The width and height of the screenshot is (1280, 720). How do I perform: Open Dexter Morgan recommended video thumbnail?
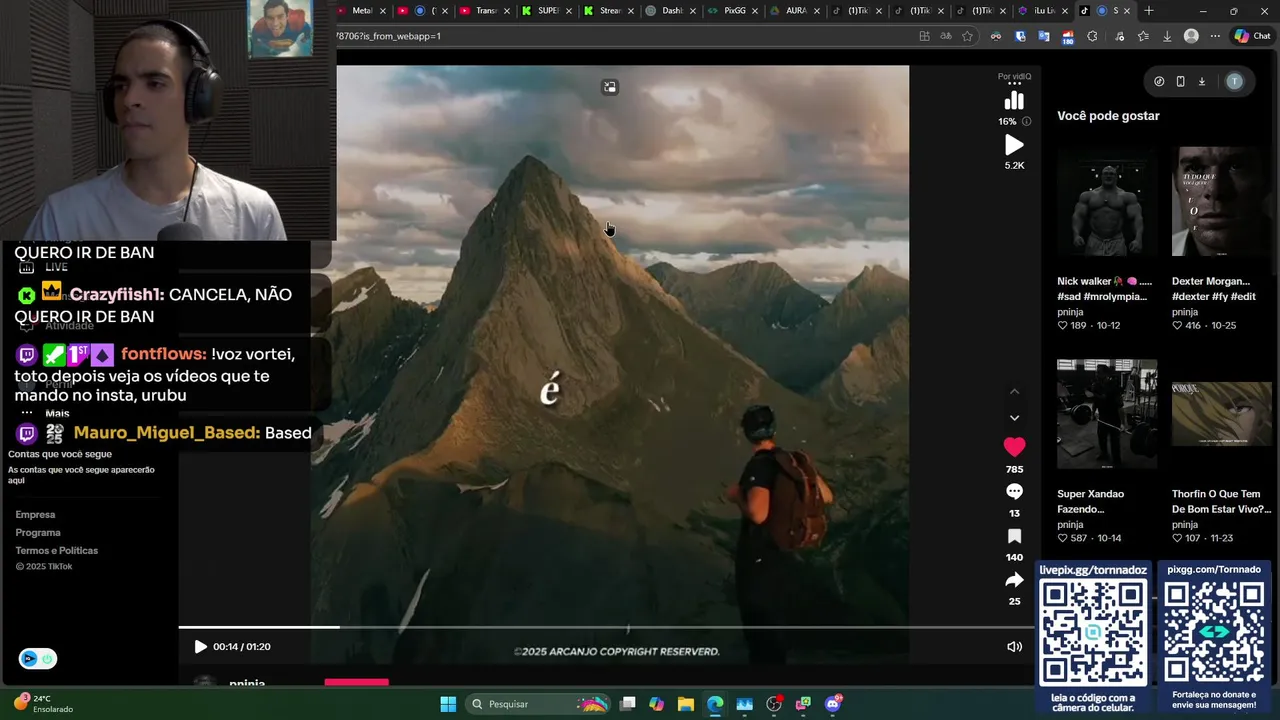tap(1222, 203)
